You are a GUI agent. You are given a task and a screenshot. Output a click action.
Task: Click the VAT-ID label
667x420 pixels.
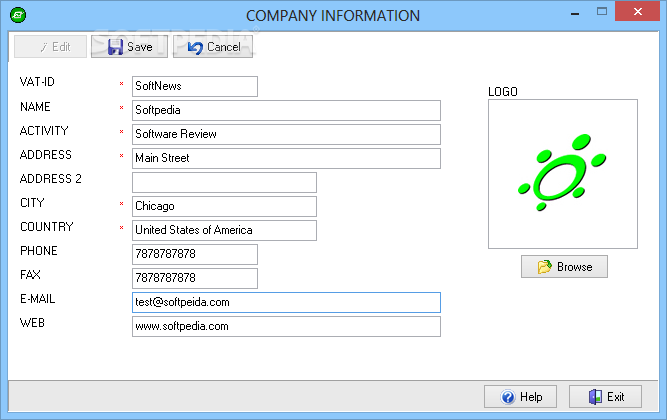pos(37,82)
